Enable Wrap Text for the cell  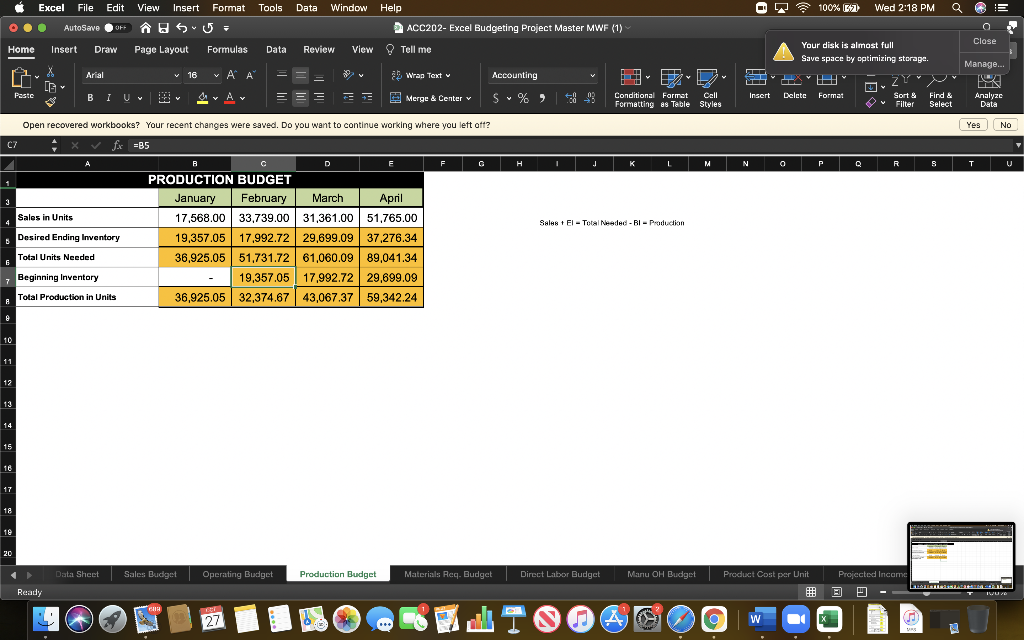[x=418, y=76]
